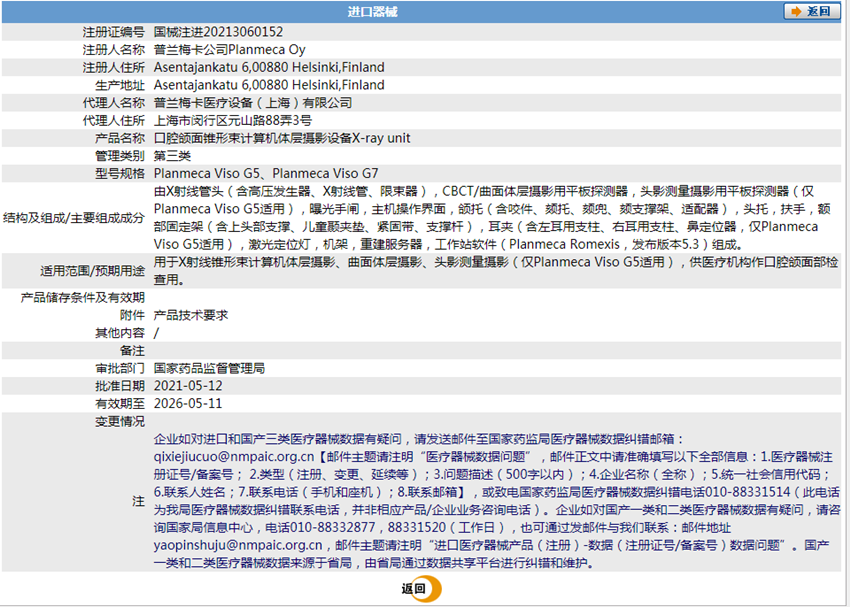Image resolution: width=850 pixels, height=607 pixels.
Task: Click the 进口器械 header title
Action: [x=372, y=11]
